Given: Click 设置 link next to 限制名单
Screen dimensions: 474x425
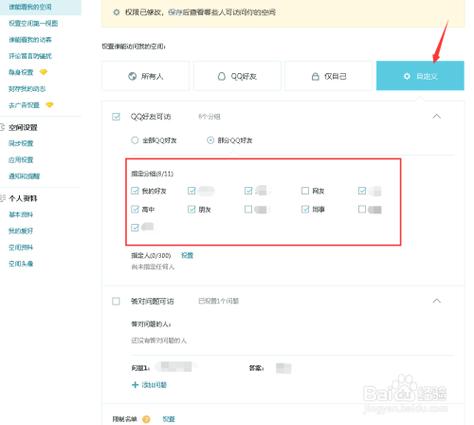Looking at the screenshot, I should [169, 419].
